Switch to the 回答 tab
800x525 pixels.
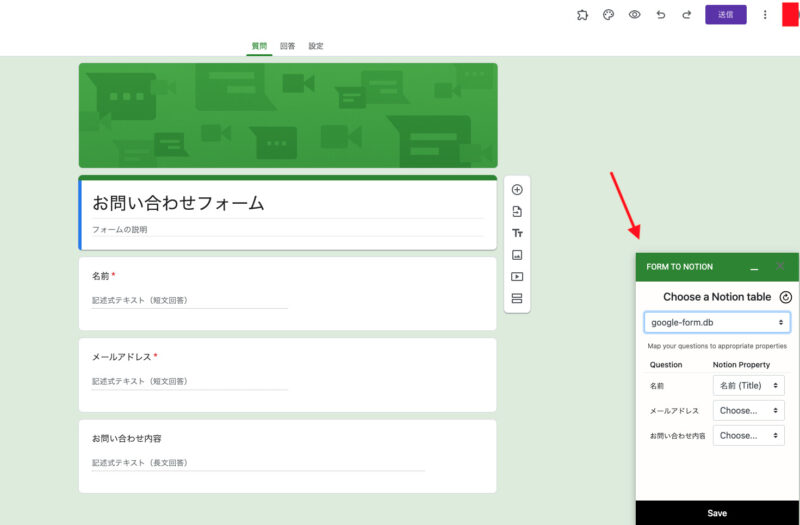pos(287,46)
